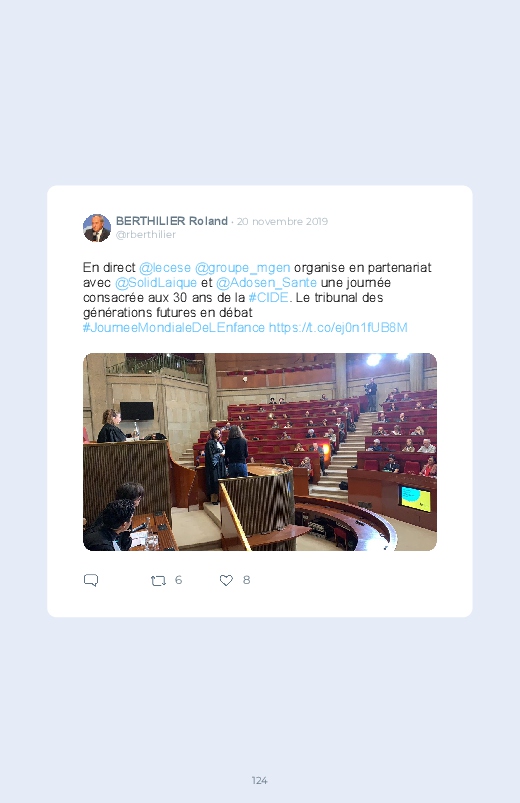Click the BERTHILIER Roland display name

tap(172, 221)
